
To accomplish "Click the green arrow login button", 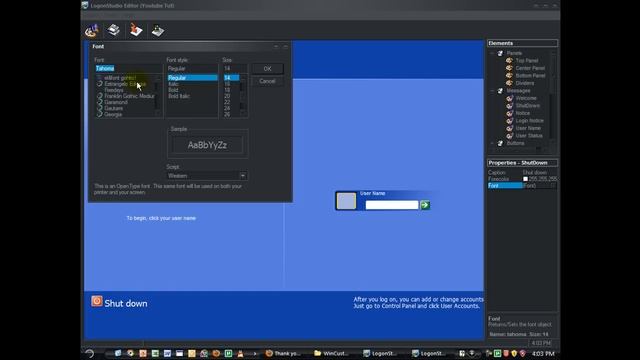I will coord(425,205).
